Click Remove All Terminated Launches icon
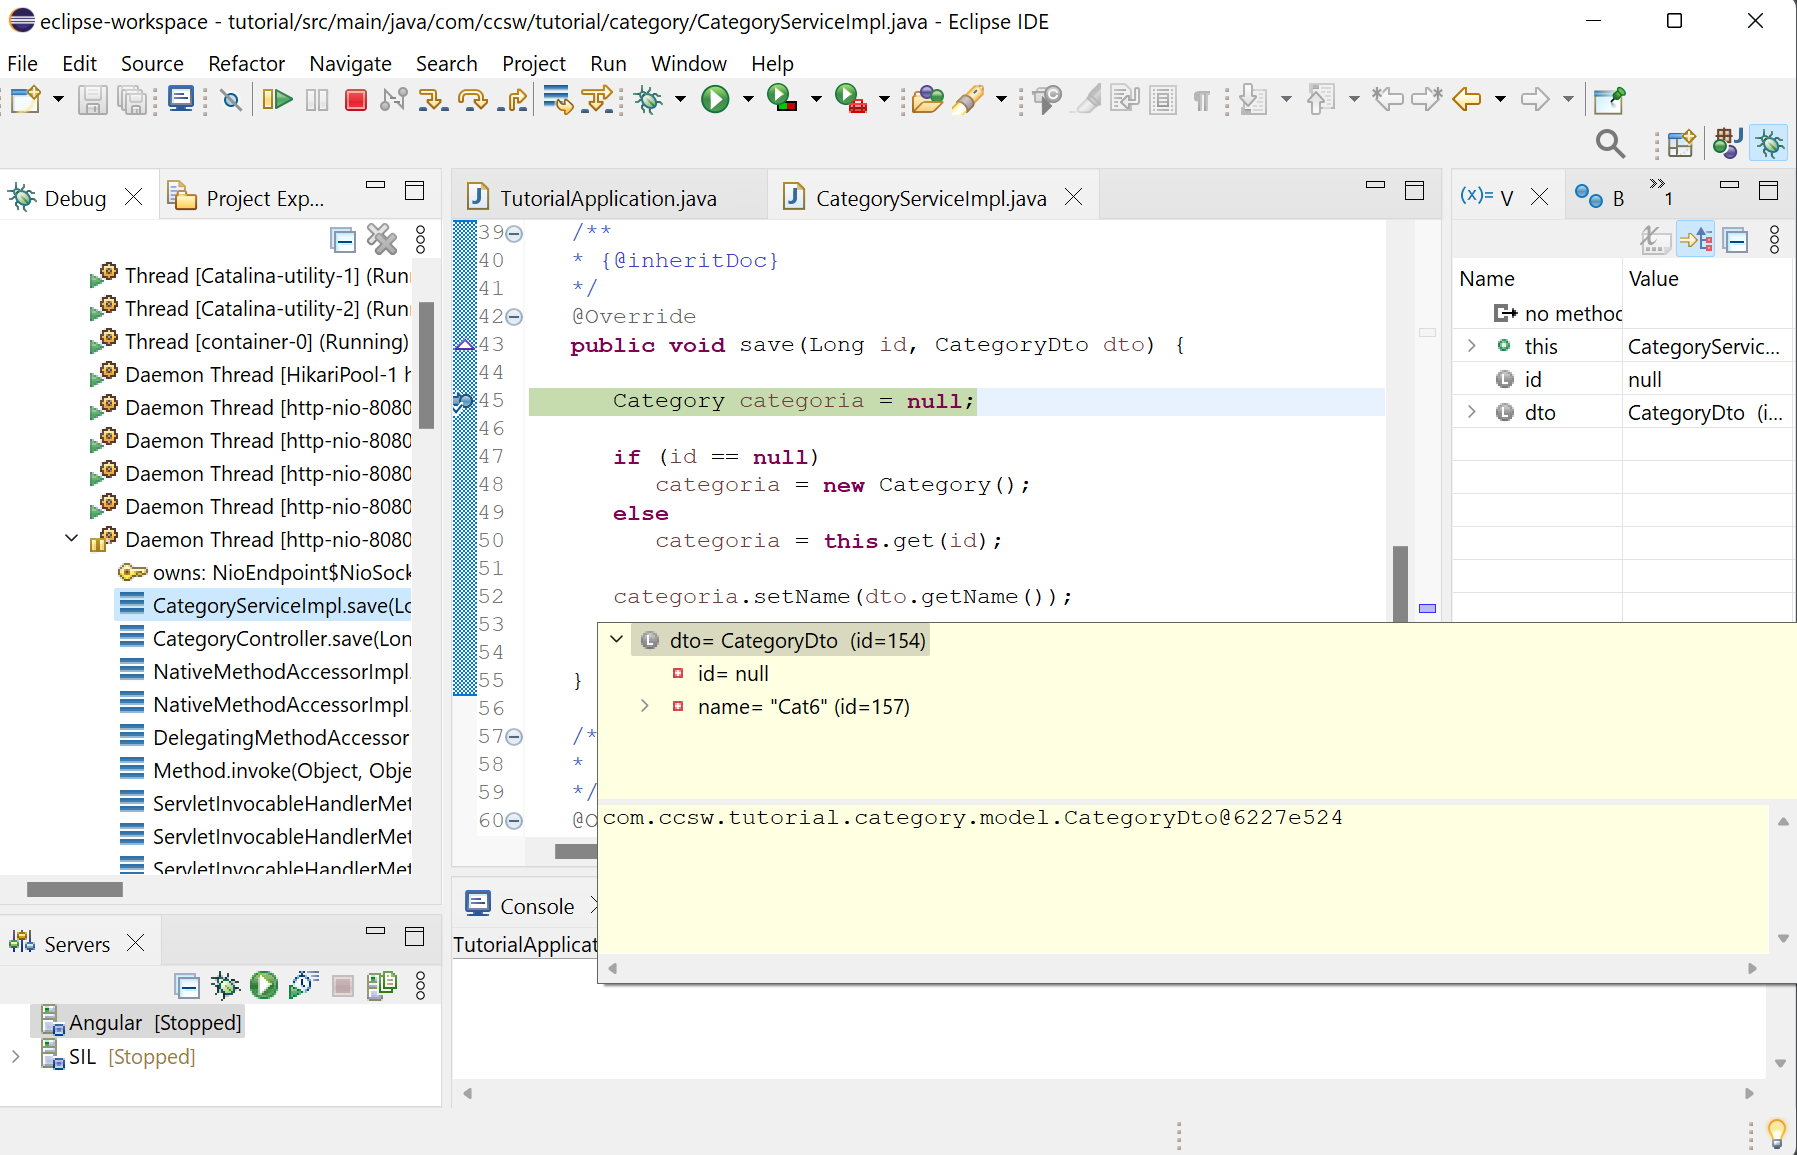 [382, 240]
